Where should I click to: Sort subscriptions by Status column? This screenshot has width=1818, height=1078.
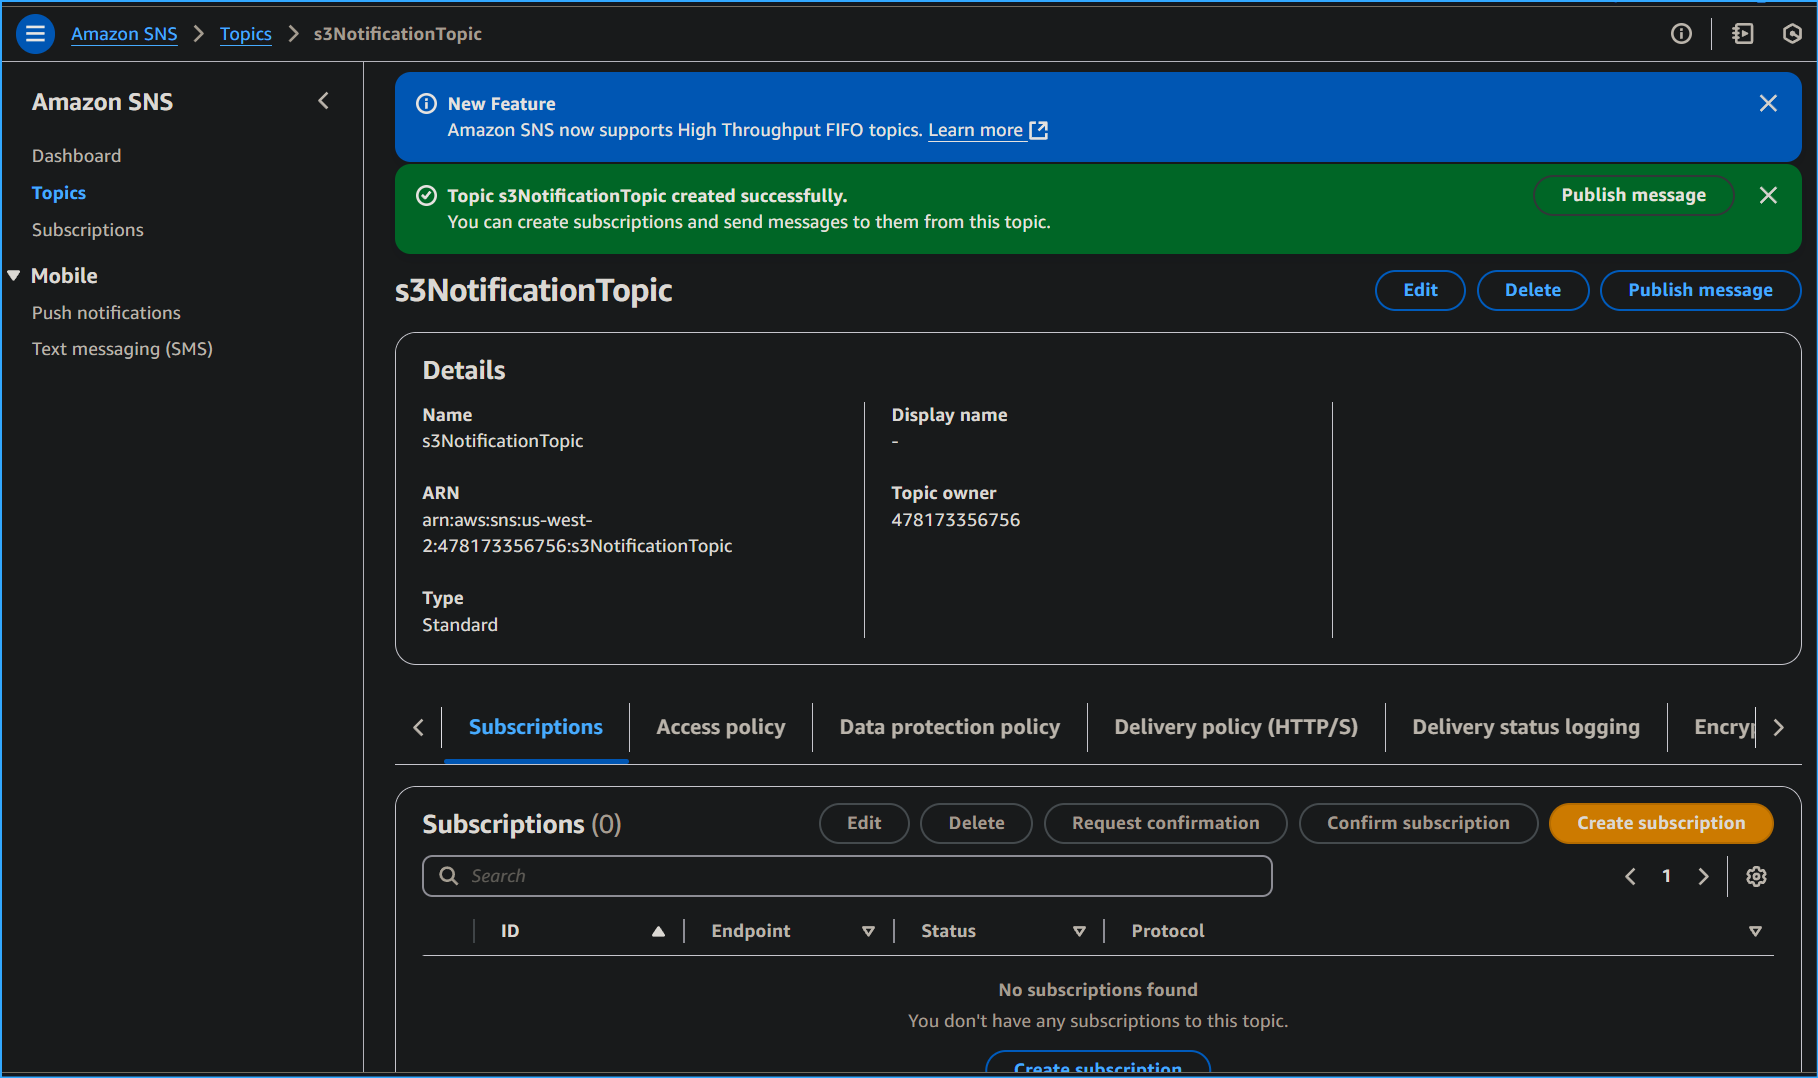pyautogui.click(x=1079, y=932)
